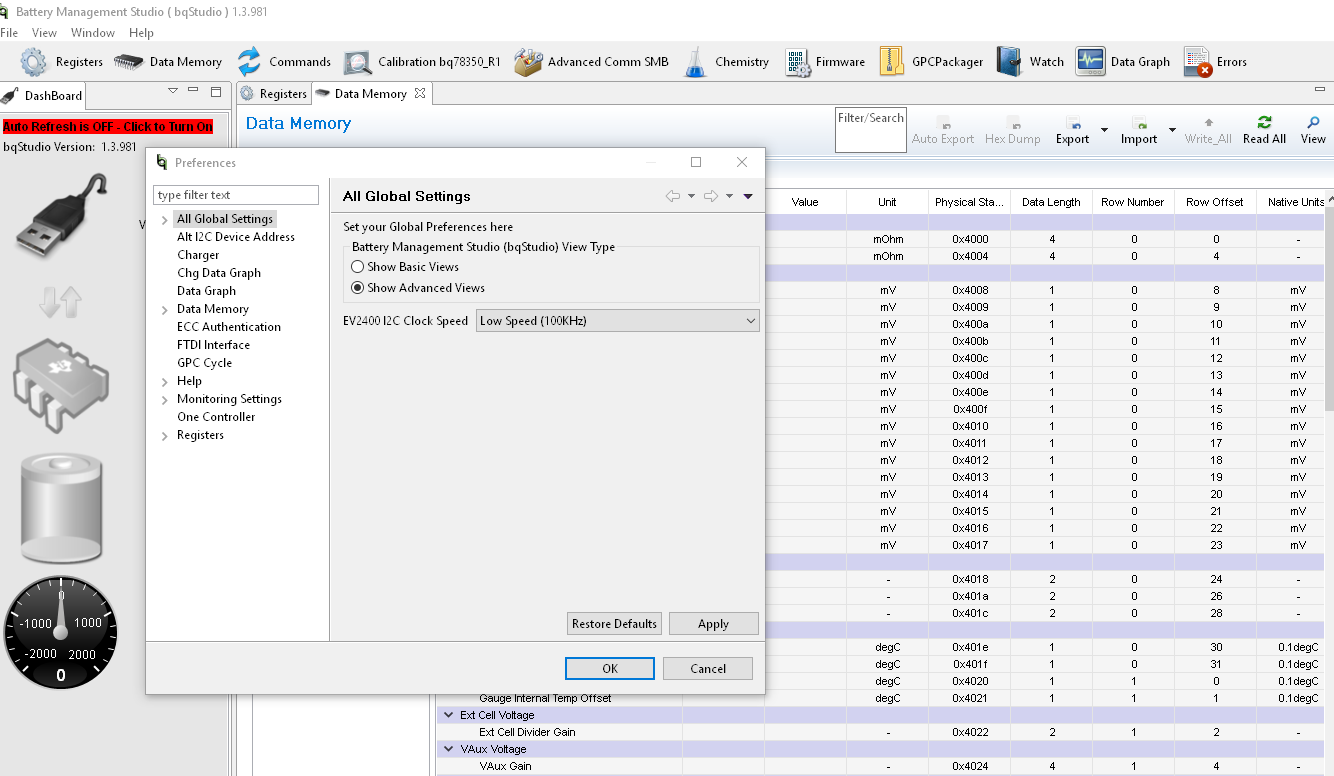Image resolution: width=1334 pixels, height=776 pixels.
Task: Go forward with the Preferences forward arrow
Action: [711, 196]
